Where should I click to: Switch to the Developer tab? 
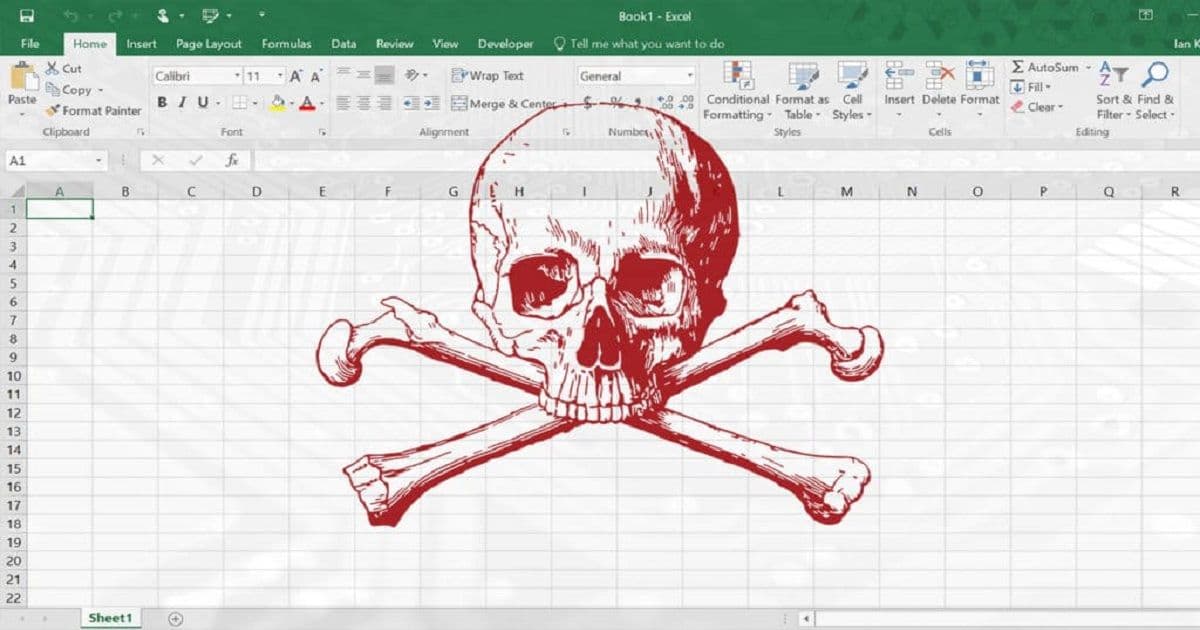(x=505, y=44)
